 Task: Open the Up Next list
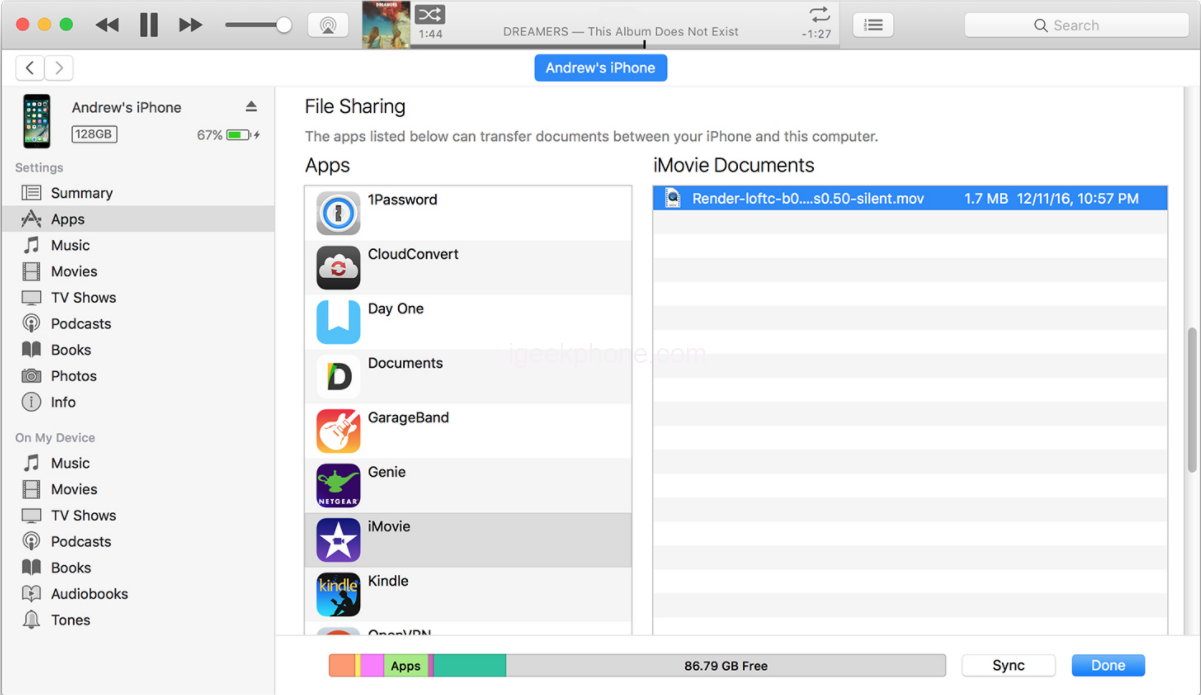873,25
